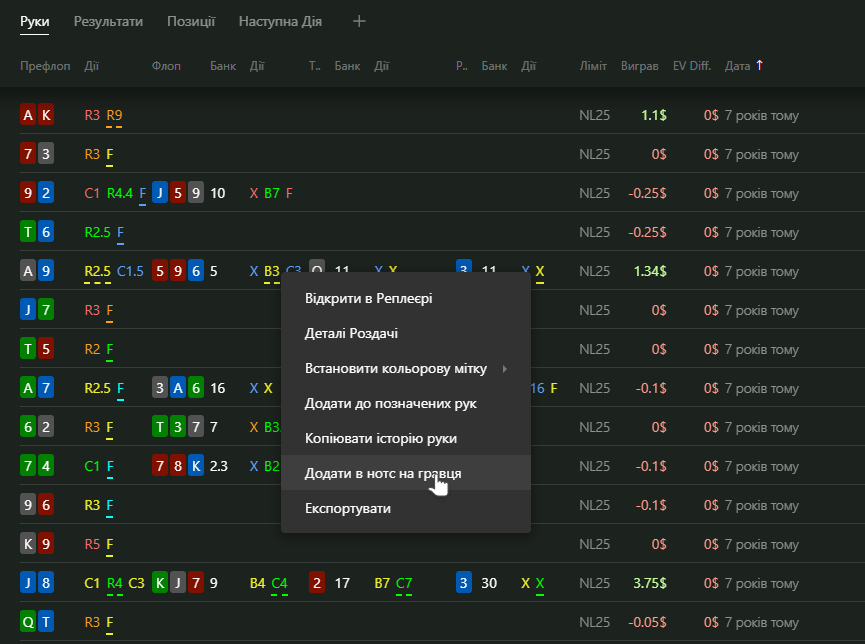The height and width of the screenshot is (644, 865).
Task: Click preflop action C1.5 in A9 row
Action: point(130,271)
